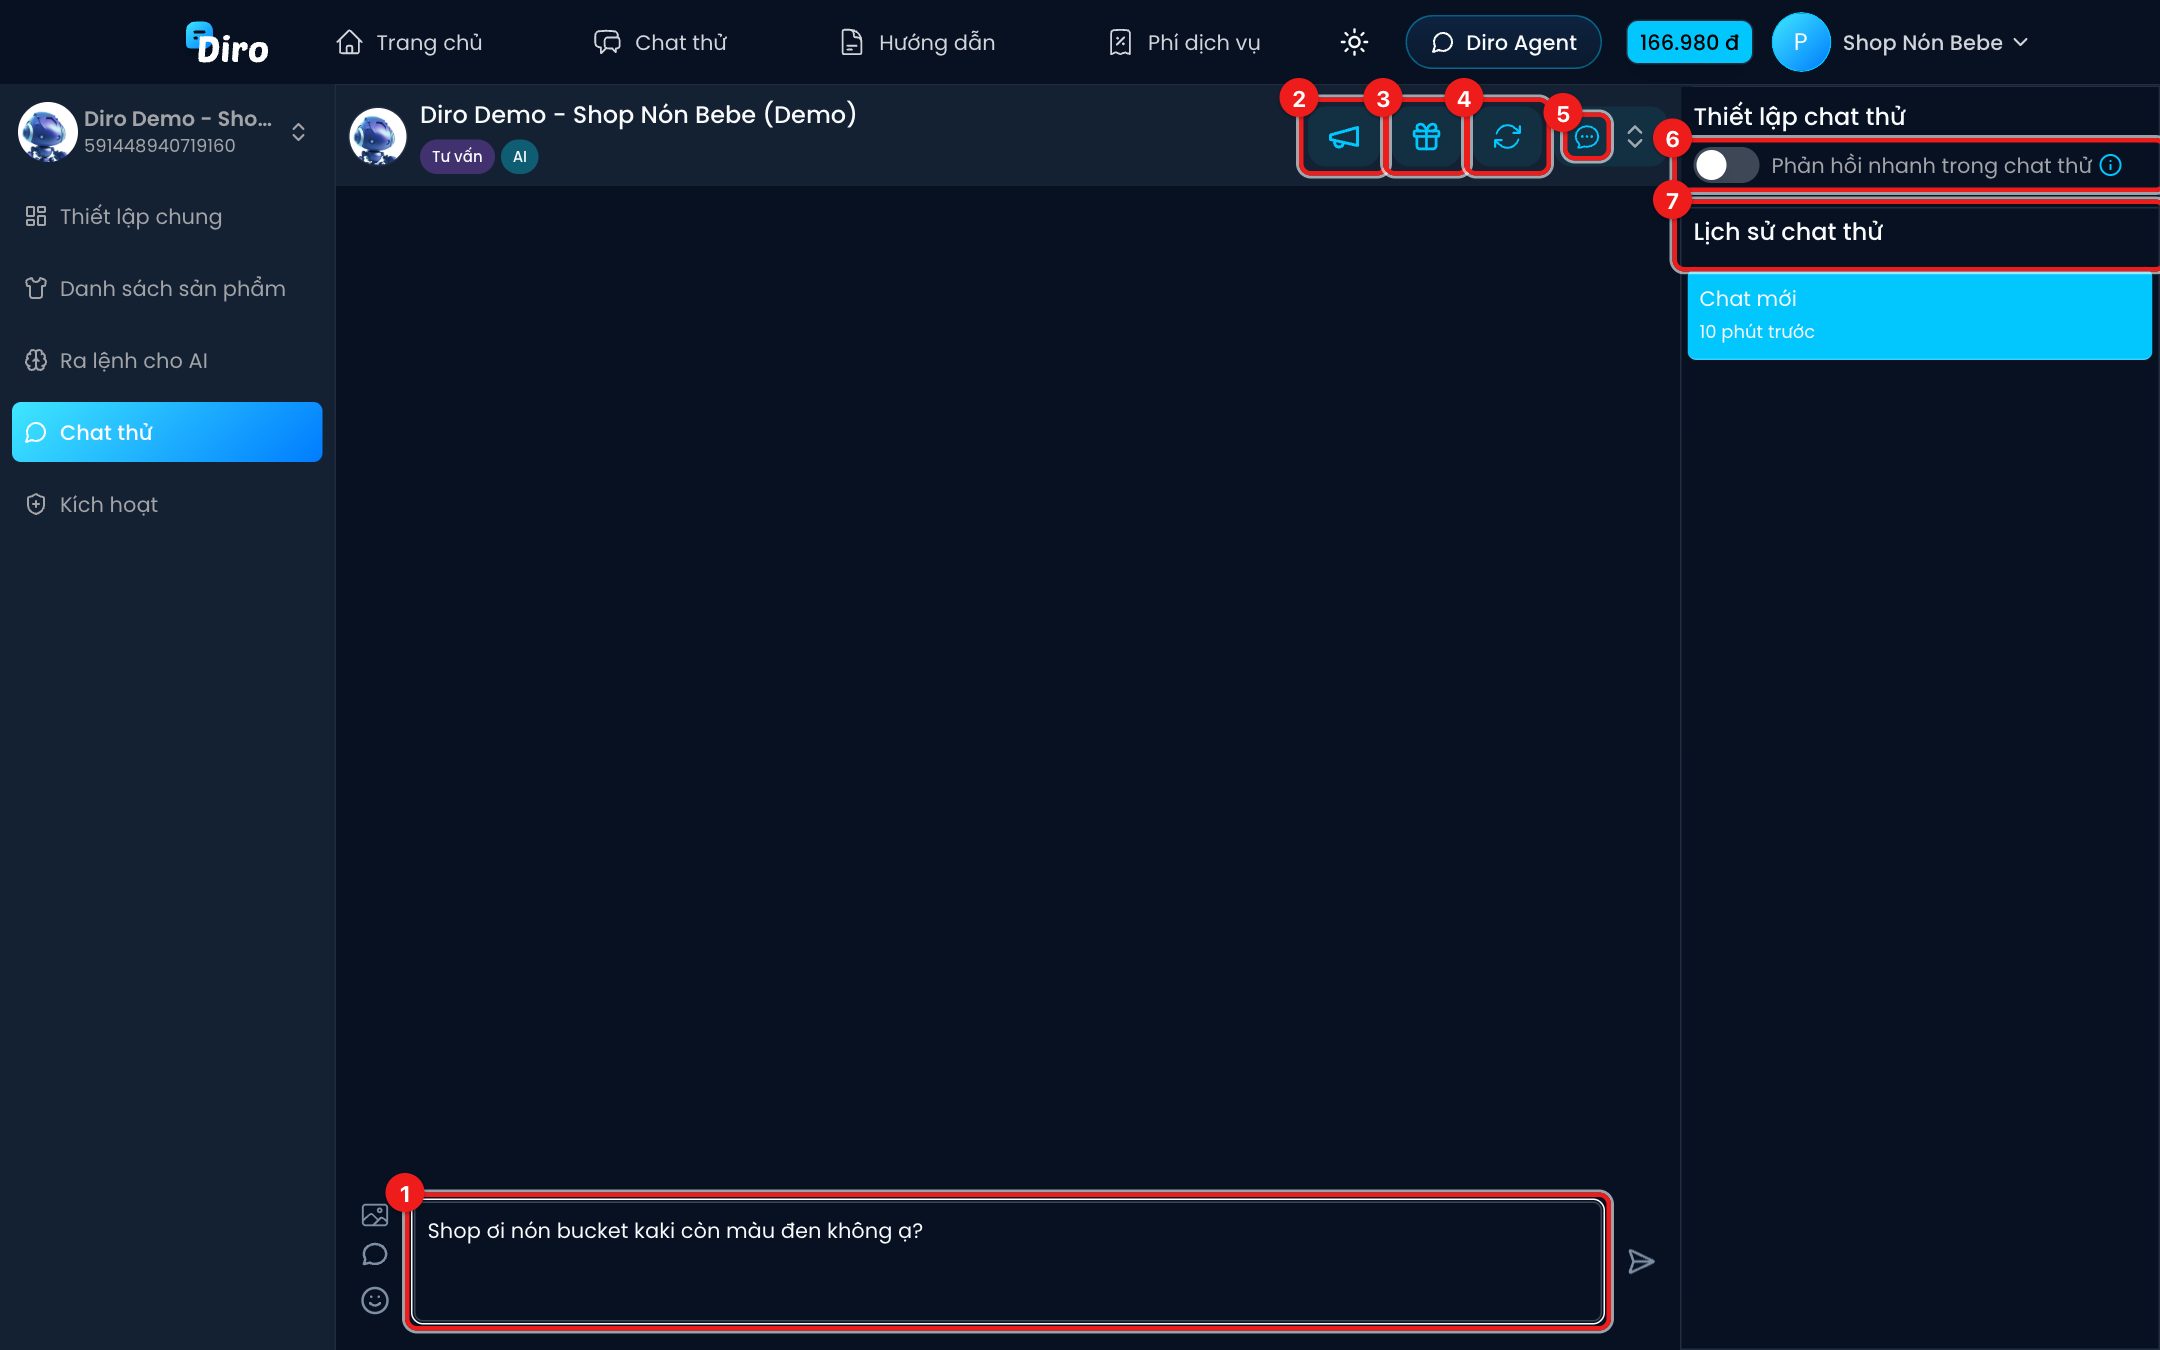Click the refresh chat icon
This screenshot has width=2160, height=1350.
tap(1507, 137)
